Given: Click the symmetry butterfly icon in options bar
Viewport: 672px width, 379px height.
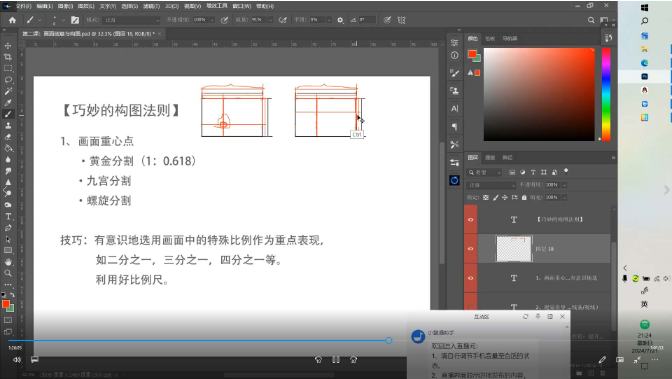Looking at the screenshot, I should click(402, 20).
